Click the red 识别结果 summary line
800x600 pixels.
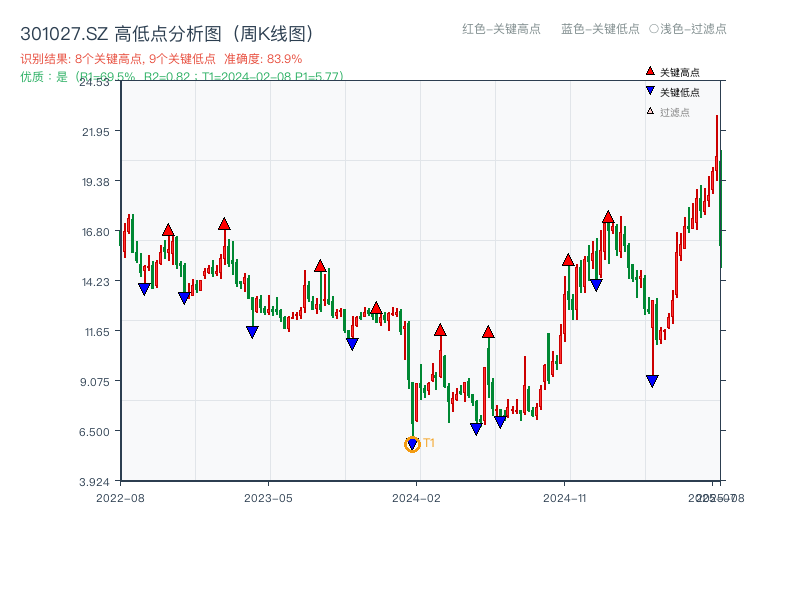click(x=161, y=59)
